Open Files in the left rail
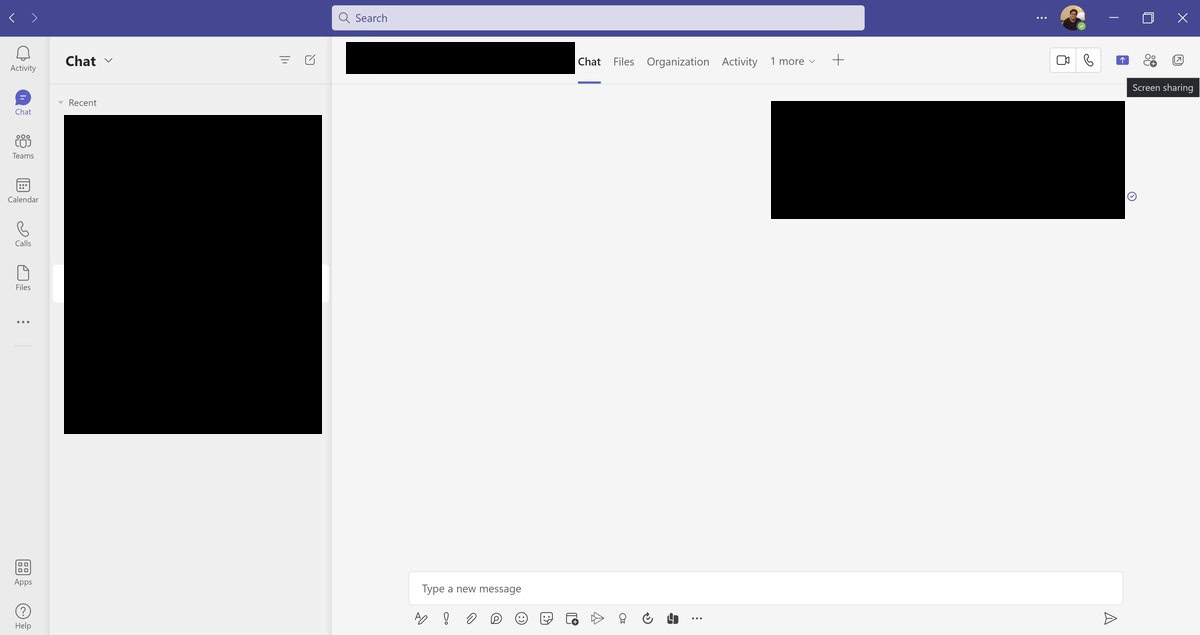This screenshot has height=635, width=1200. click(23, 278)
